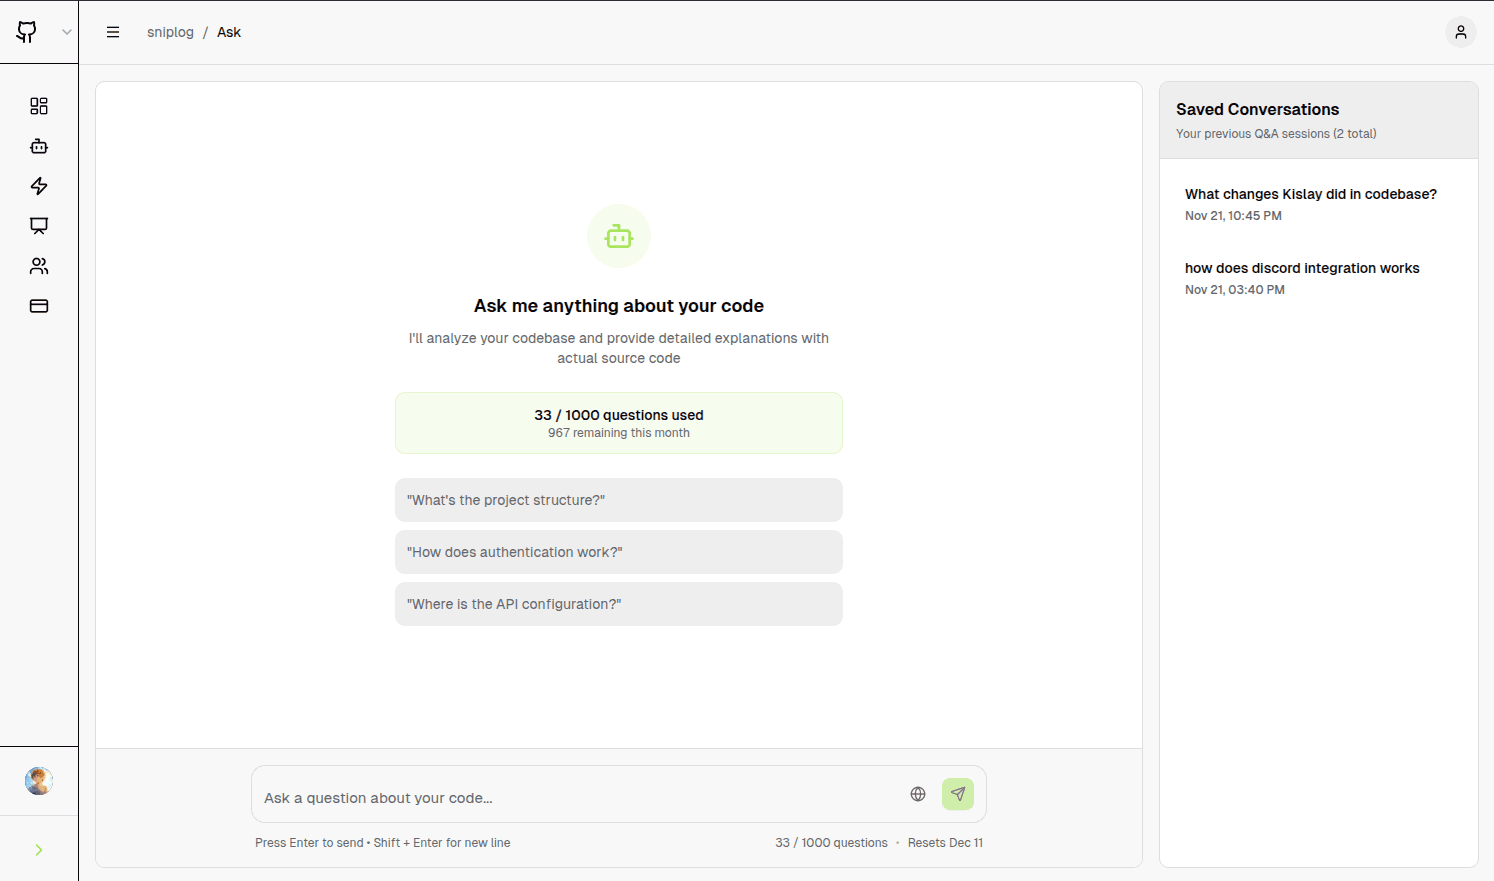Click the user avatar photo in sidebar
Image resolution: width=1494 pixels, height=881 pixels.
[x=39, y=781]
